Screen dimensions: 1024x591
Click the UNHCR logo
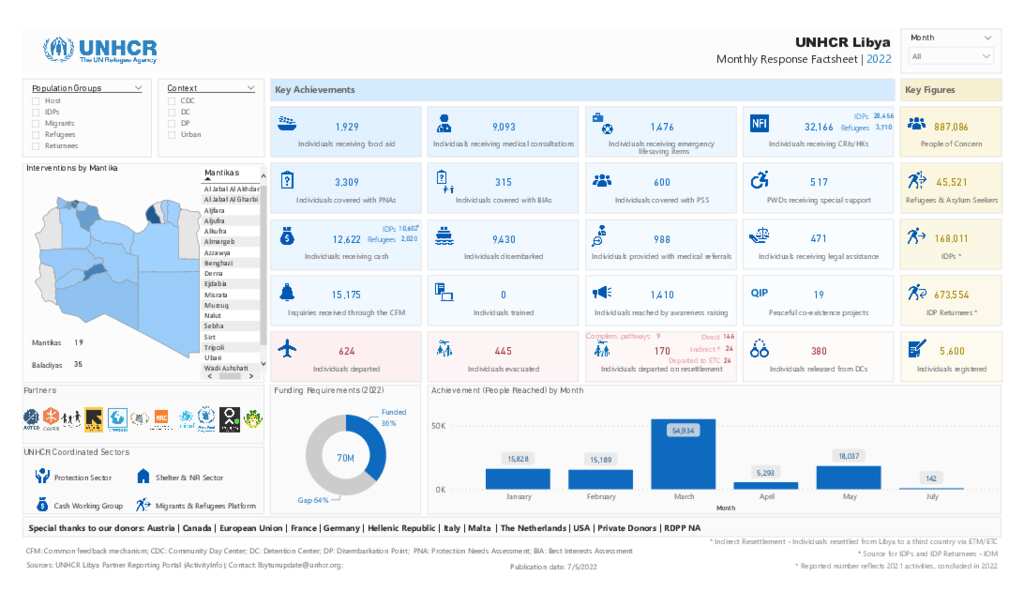click(x=100, y=50)
